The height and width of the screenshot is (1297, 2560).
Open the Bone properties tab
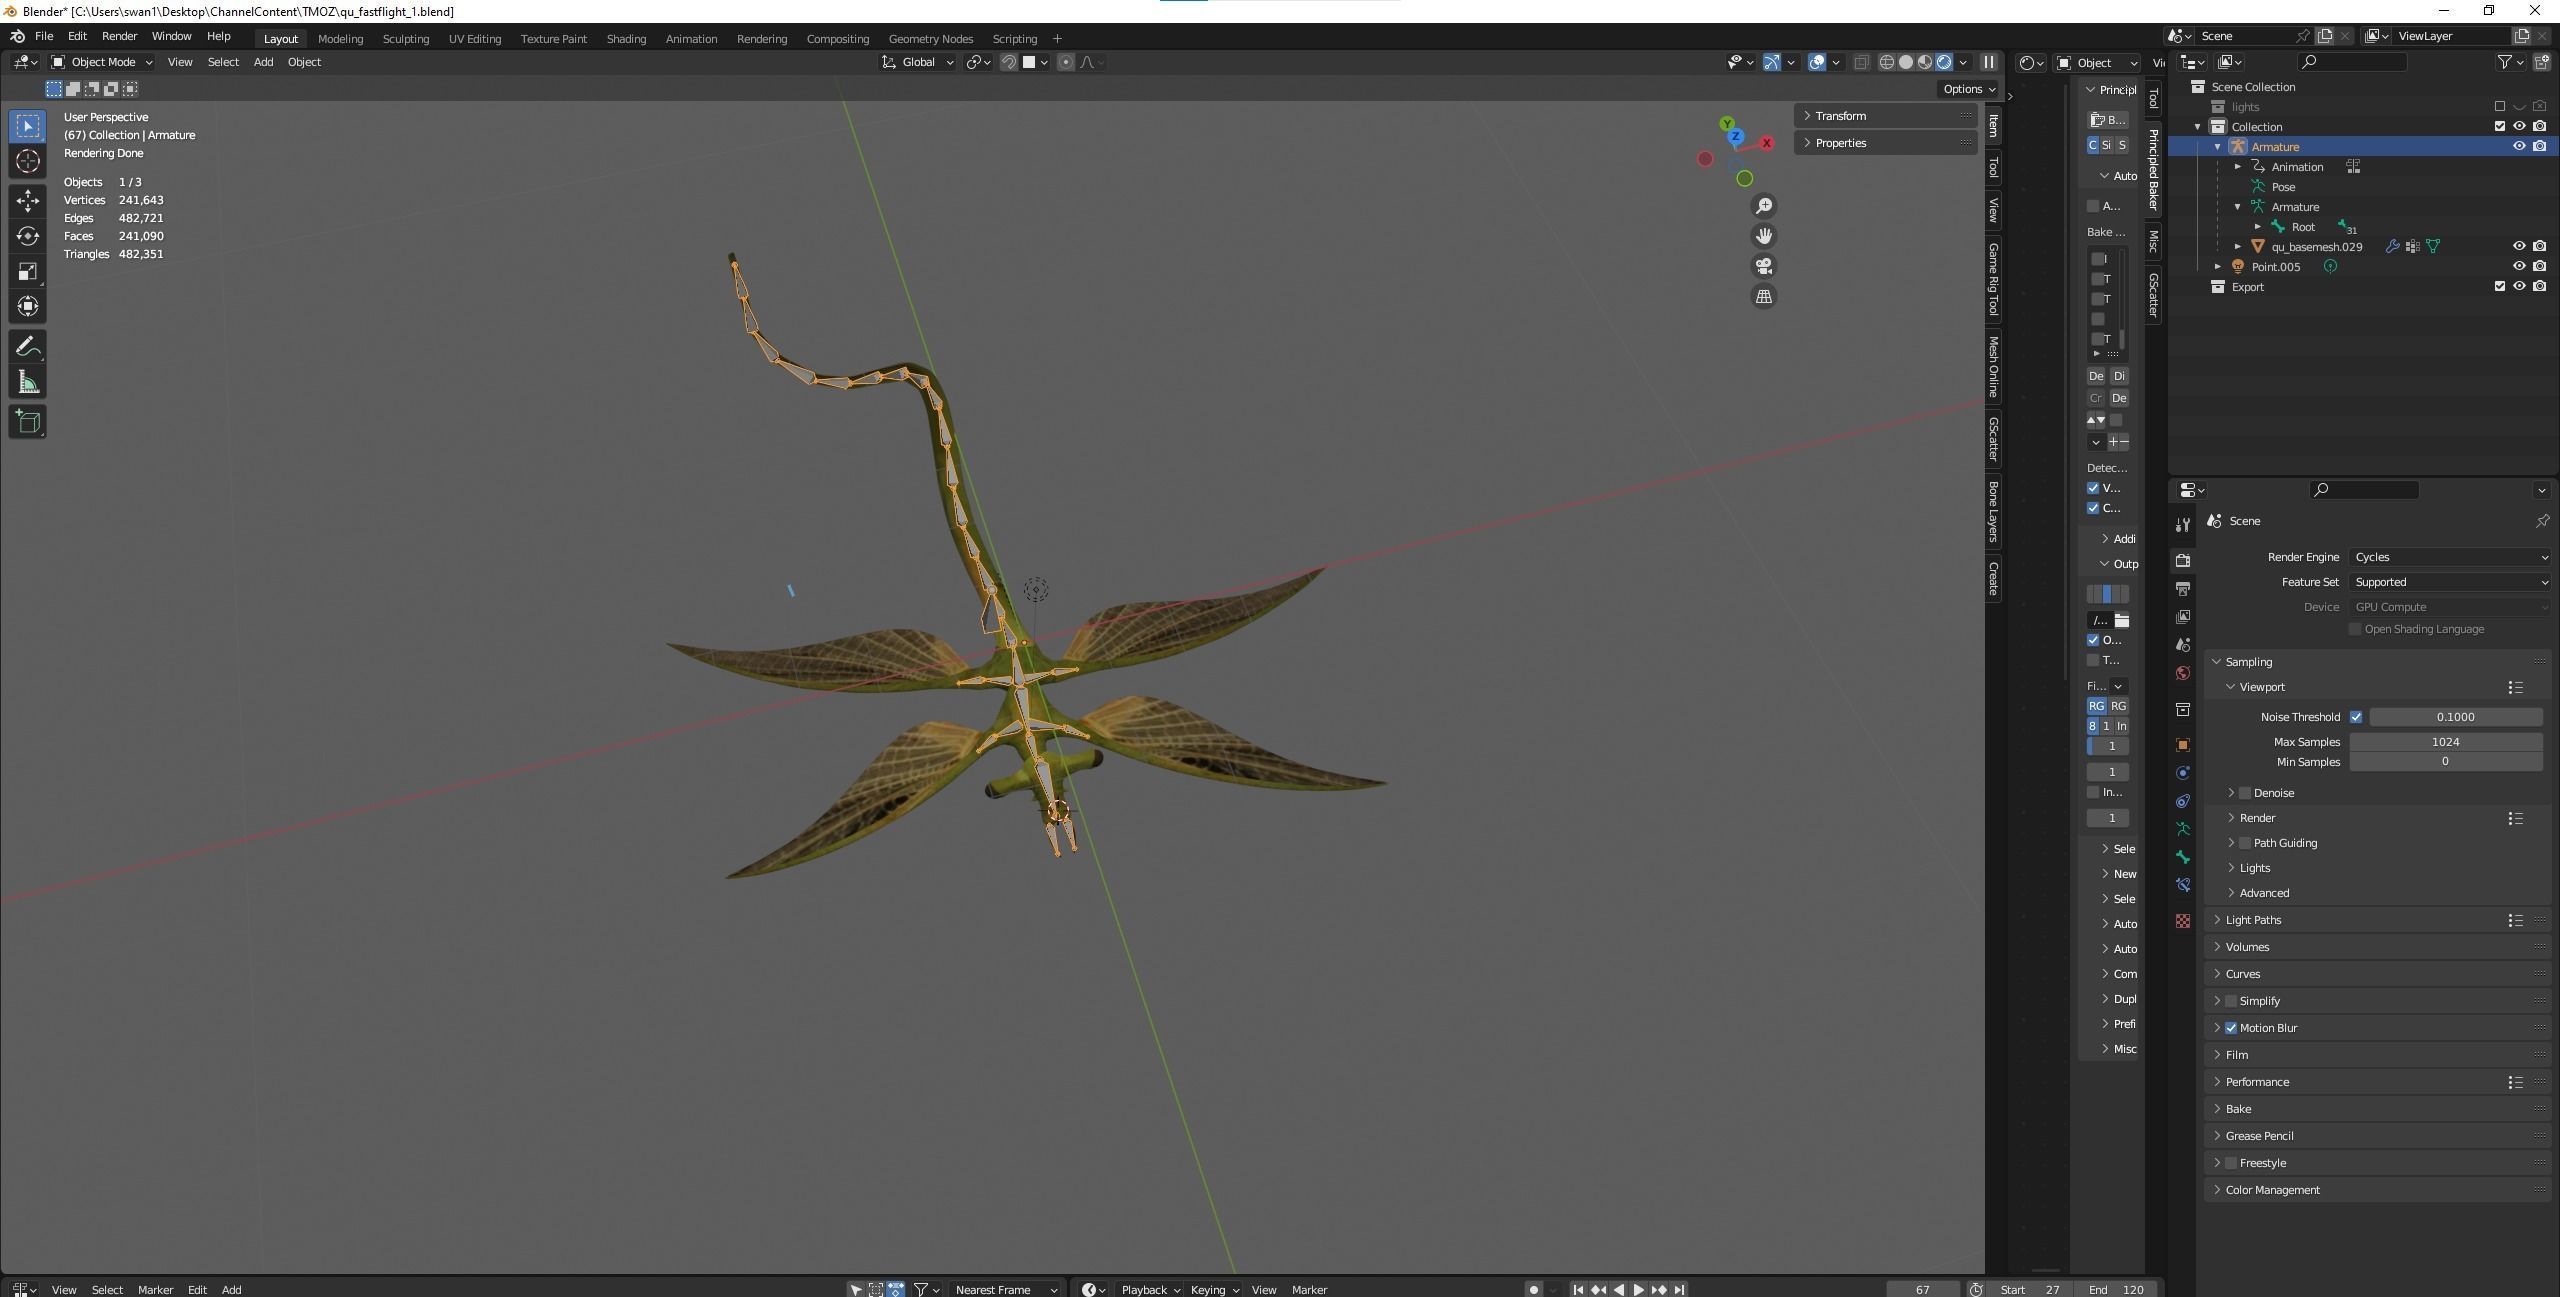[2183, 857]
